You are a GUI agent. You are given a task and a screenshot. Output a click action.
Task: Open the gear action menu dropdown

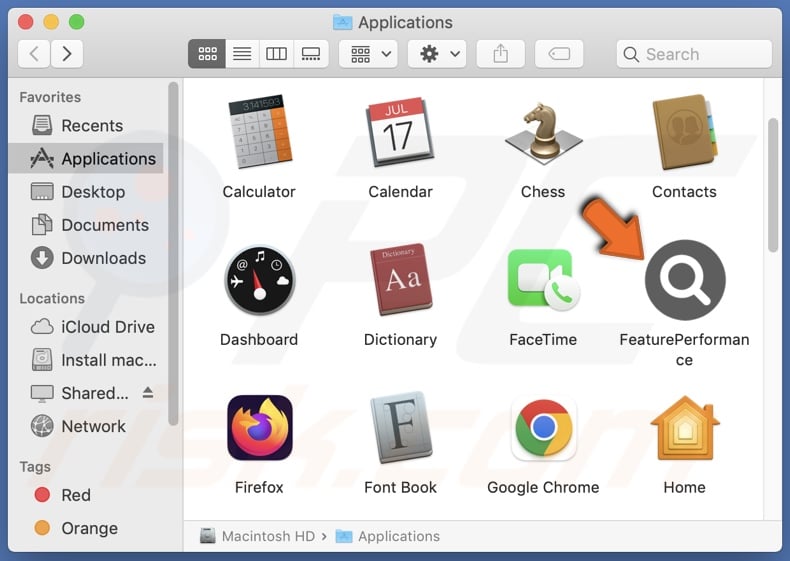437,53
